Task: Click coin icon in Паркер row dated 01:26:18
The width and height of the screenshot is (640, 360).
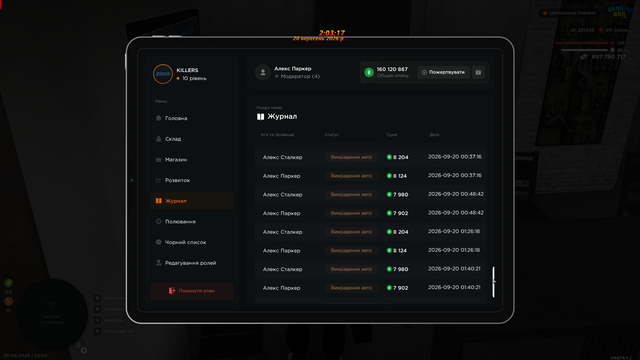Action: 389,251
